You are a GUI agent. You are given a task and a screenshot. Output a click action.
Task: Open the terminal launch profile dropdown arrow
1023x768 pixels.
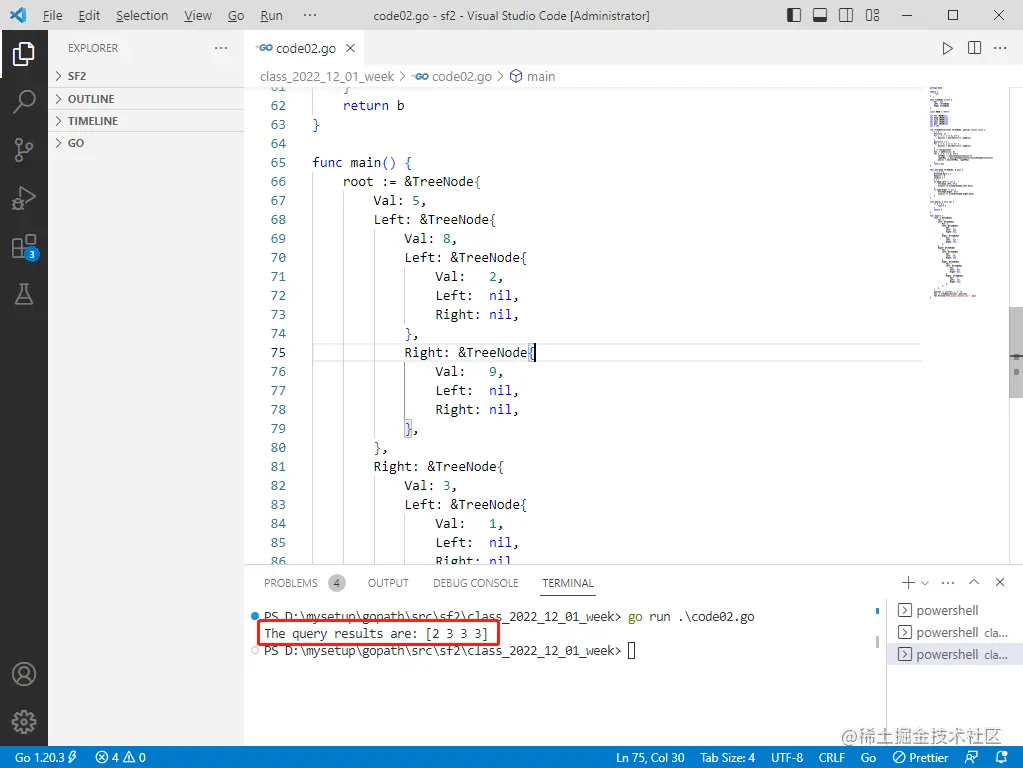[x=924, y=582]
